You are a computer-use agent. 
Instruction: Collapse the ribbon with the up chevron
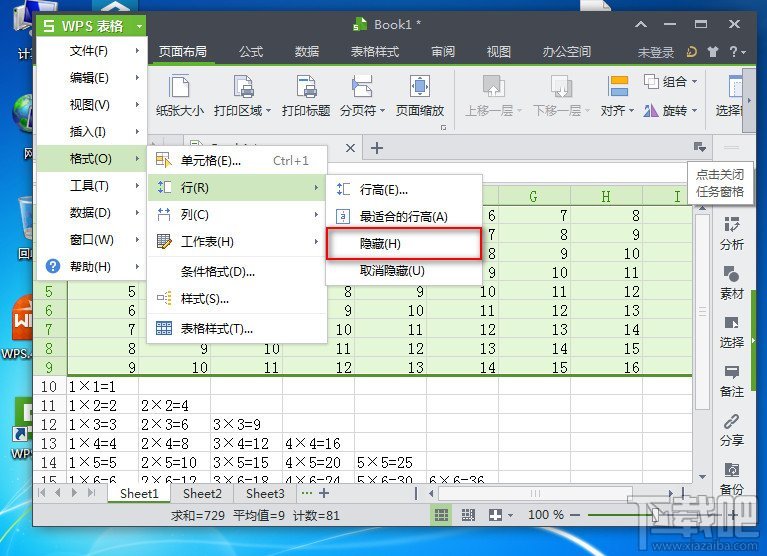pos(641,24)
